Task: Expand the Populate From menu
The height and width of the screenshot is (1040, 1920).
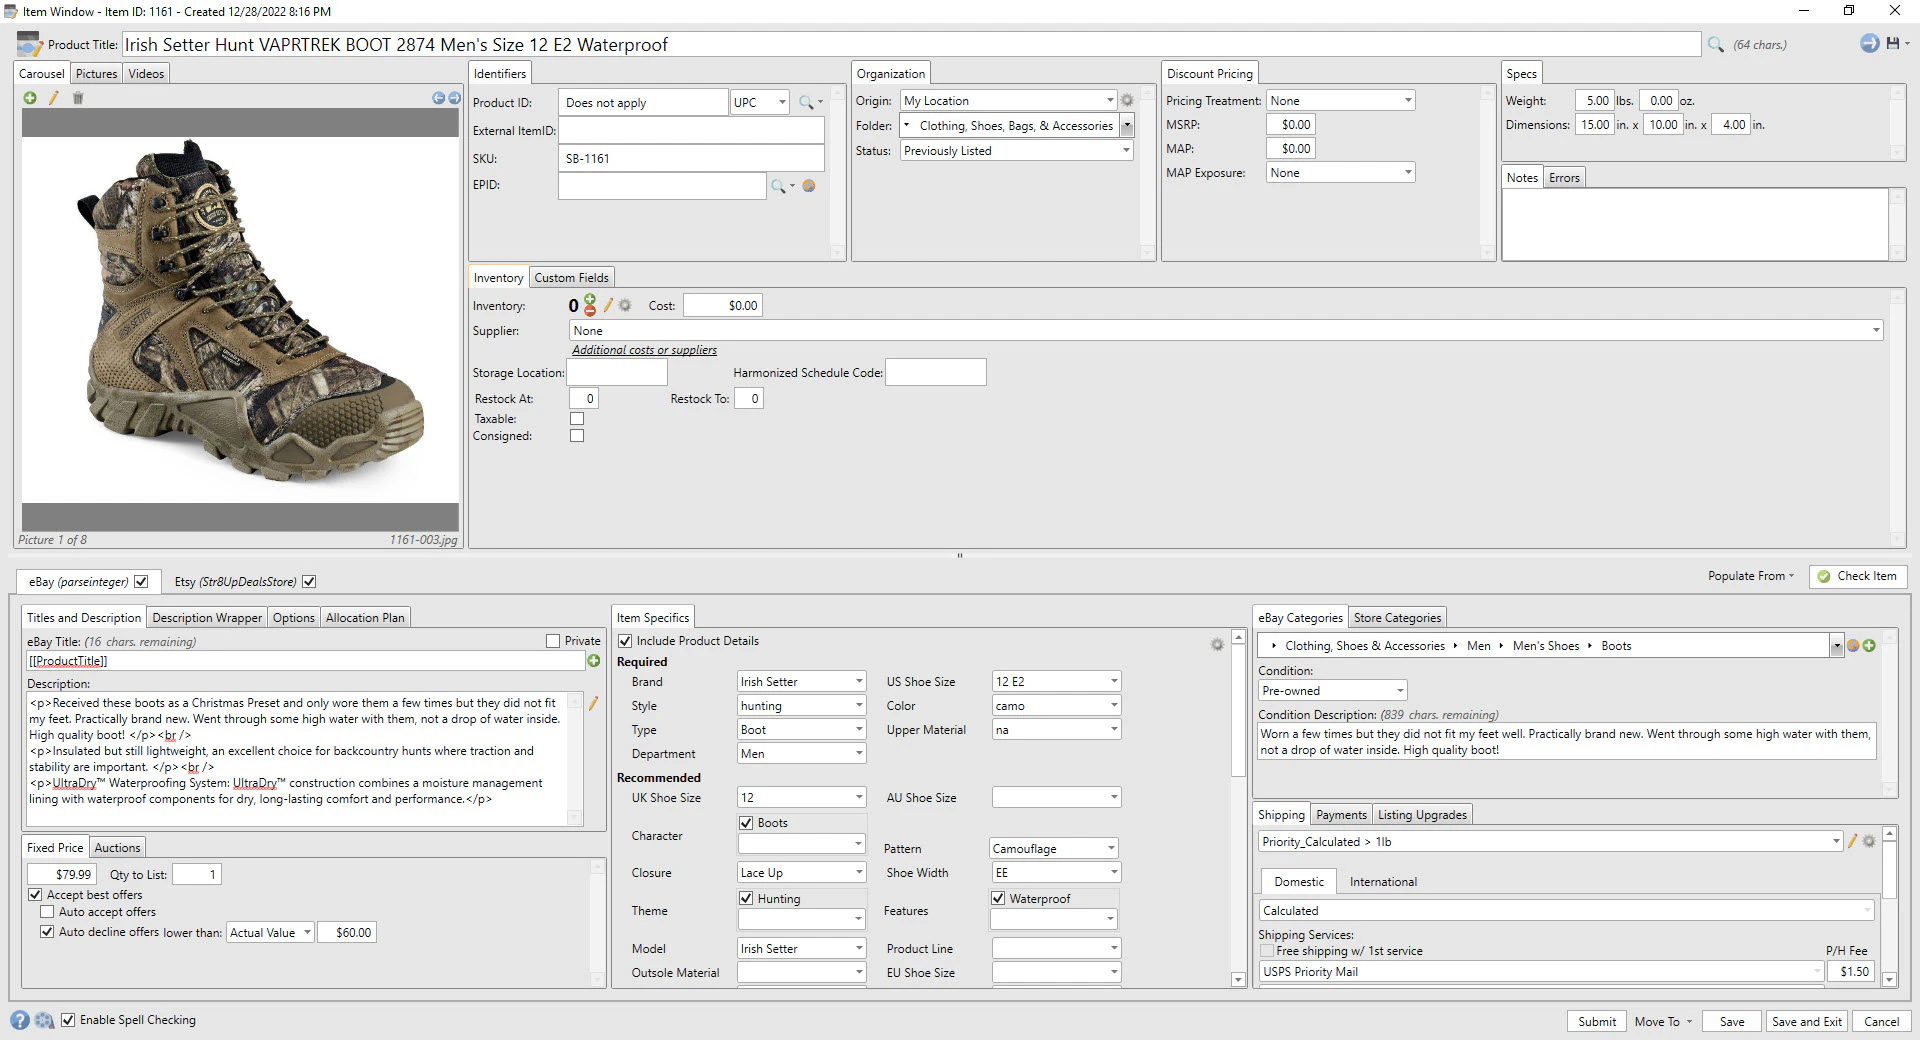Action: click(1750, 576)
